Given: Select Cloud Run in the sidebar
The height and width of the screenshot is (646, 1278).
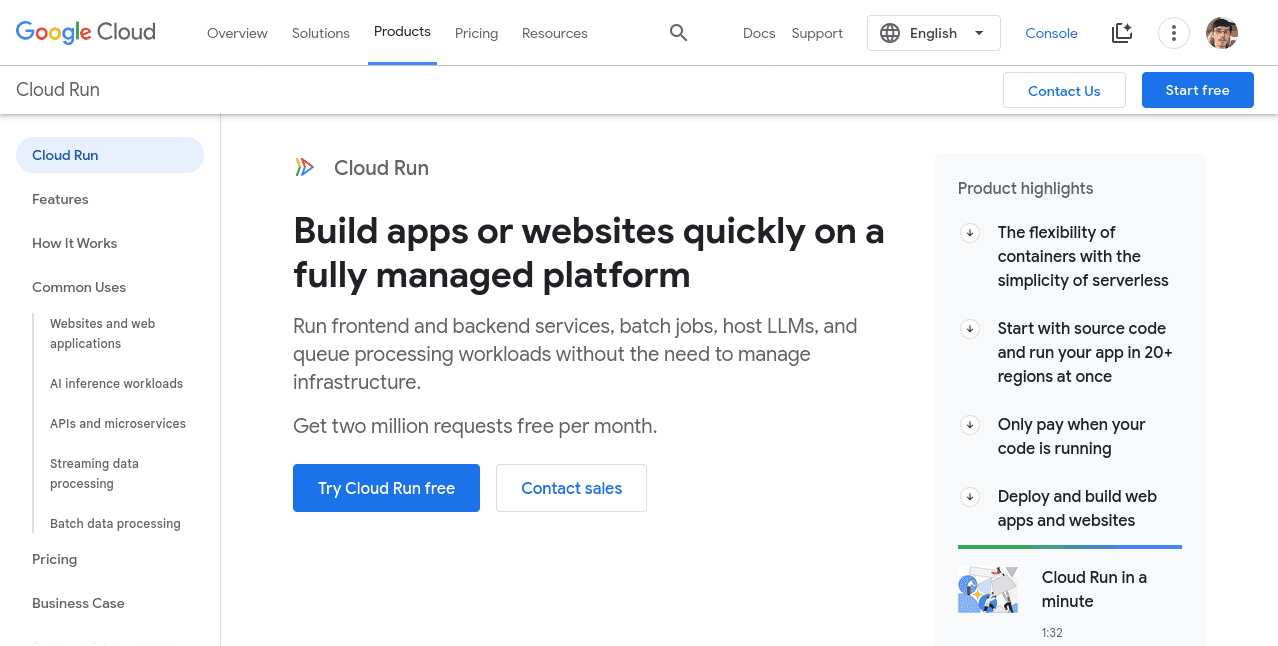Looking at the screenshot, I should click(x=110, y=155).
